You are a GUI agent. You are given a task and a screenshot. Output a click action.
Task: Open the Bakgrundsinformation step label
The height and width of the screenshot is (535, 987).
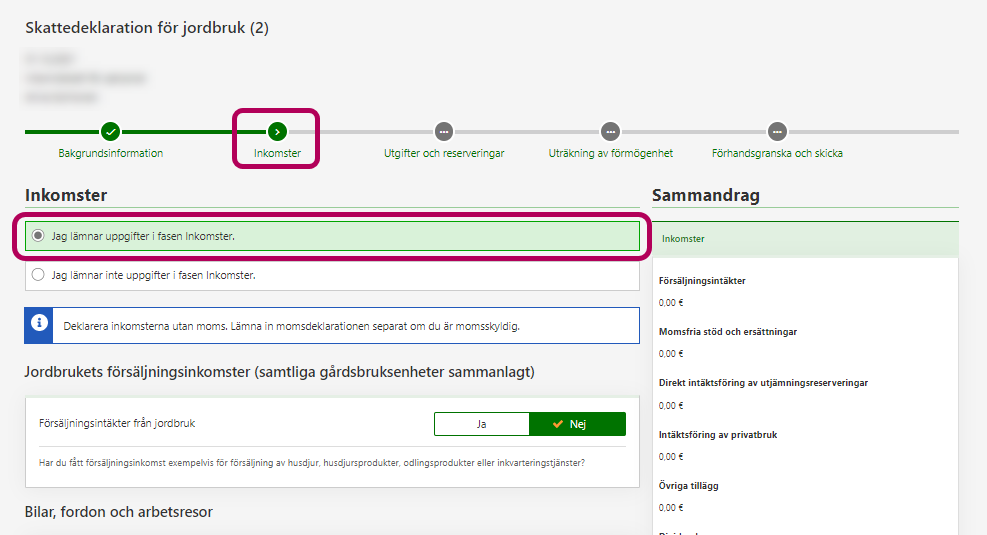point(111,154)
